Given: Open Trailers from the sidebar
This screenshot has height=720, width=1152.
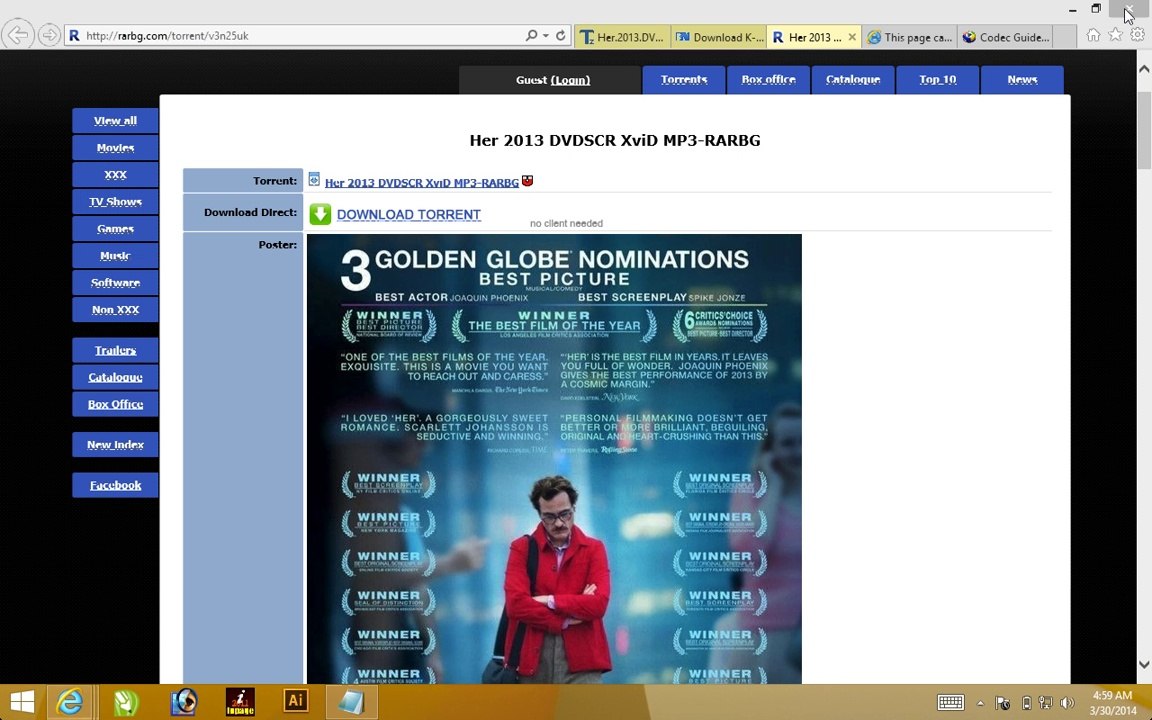Looking at the screenshot, I should click(115, 350).
